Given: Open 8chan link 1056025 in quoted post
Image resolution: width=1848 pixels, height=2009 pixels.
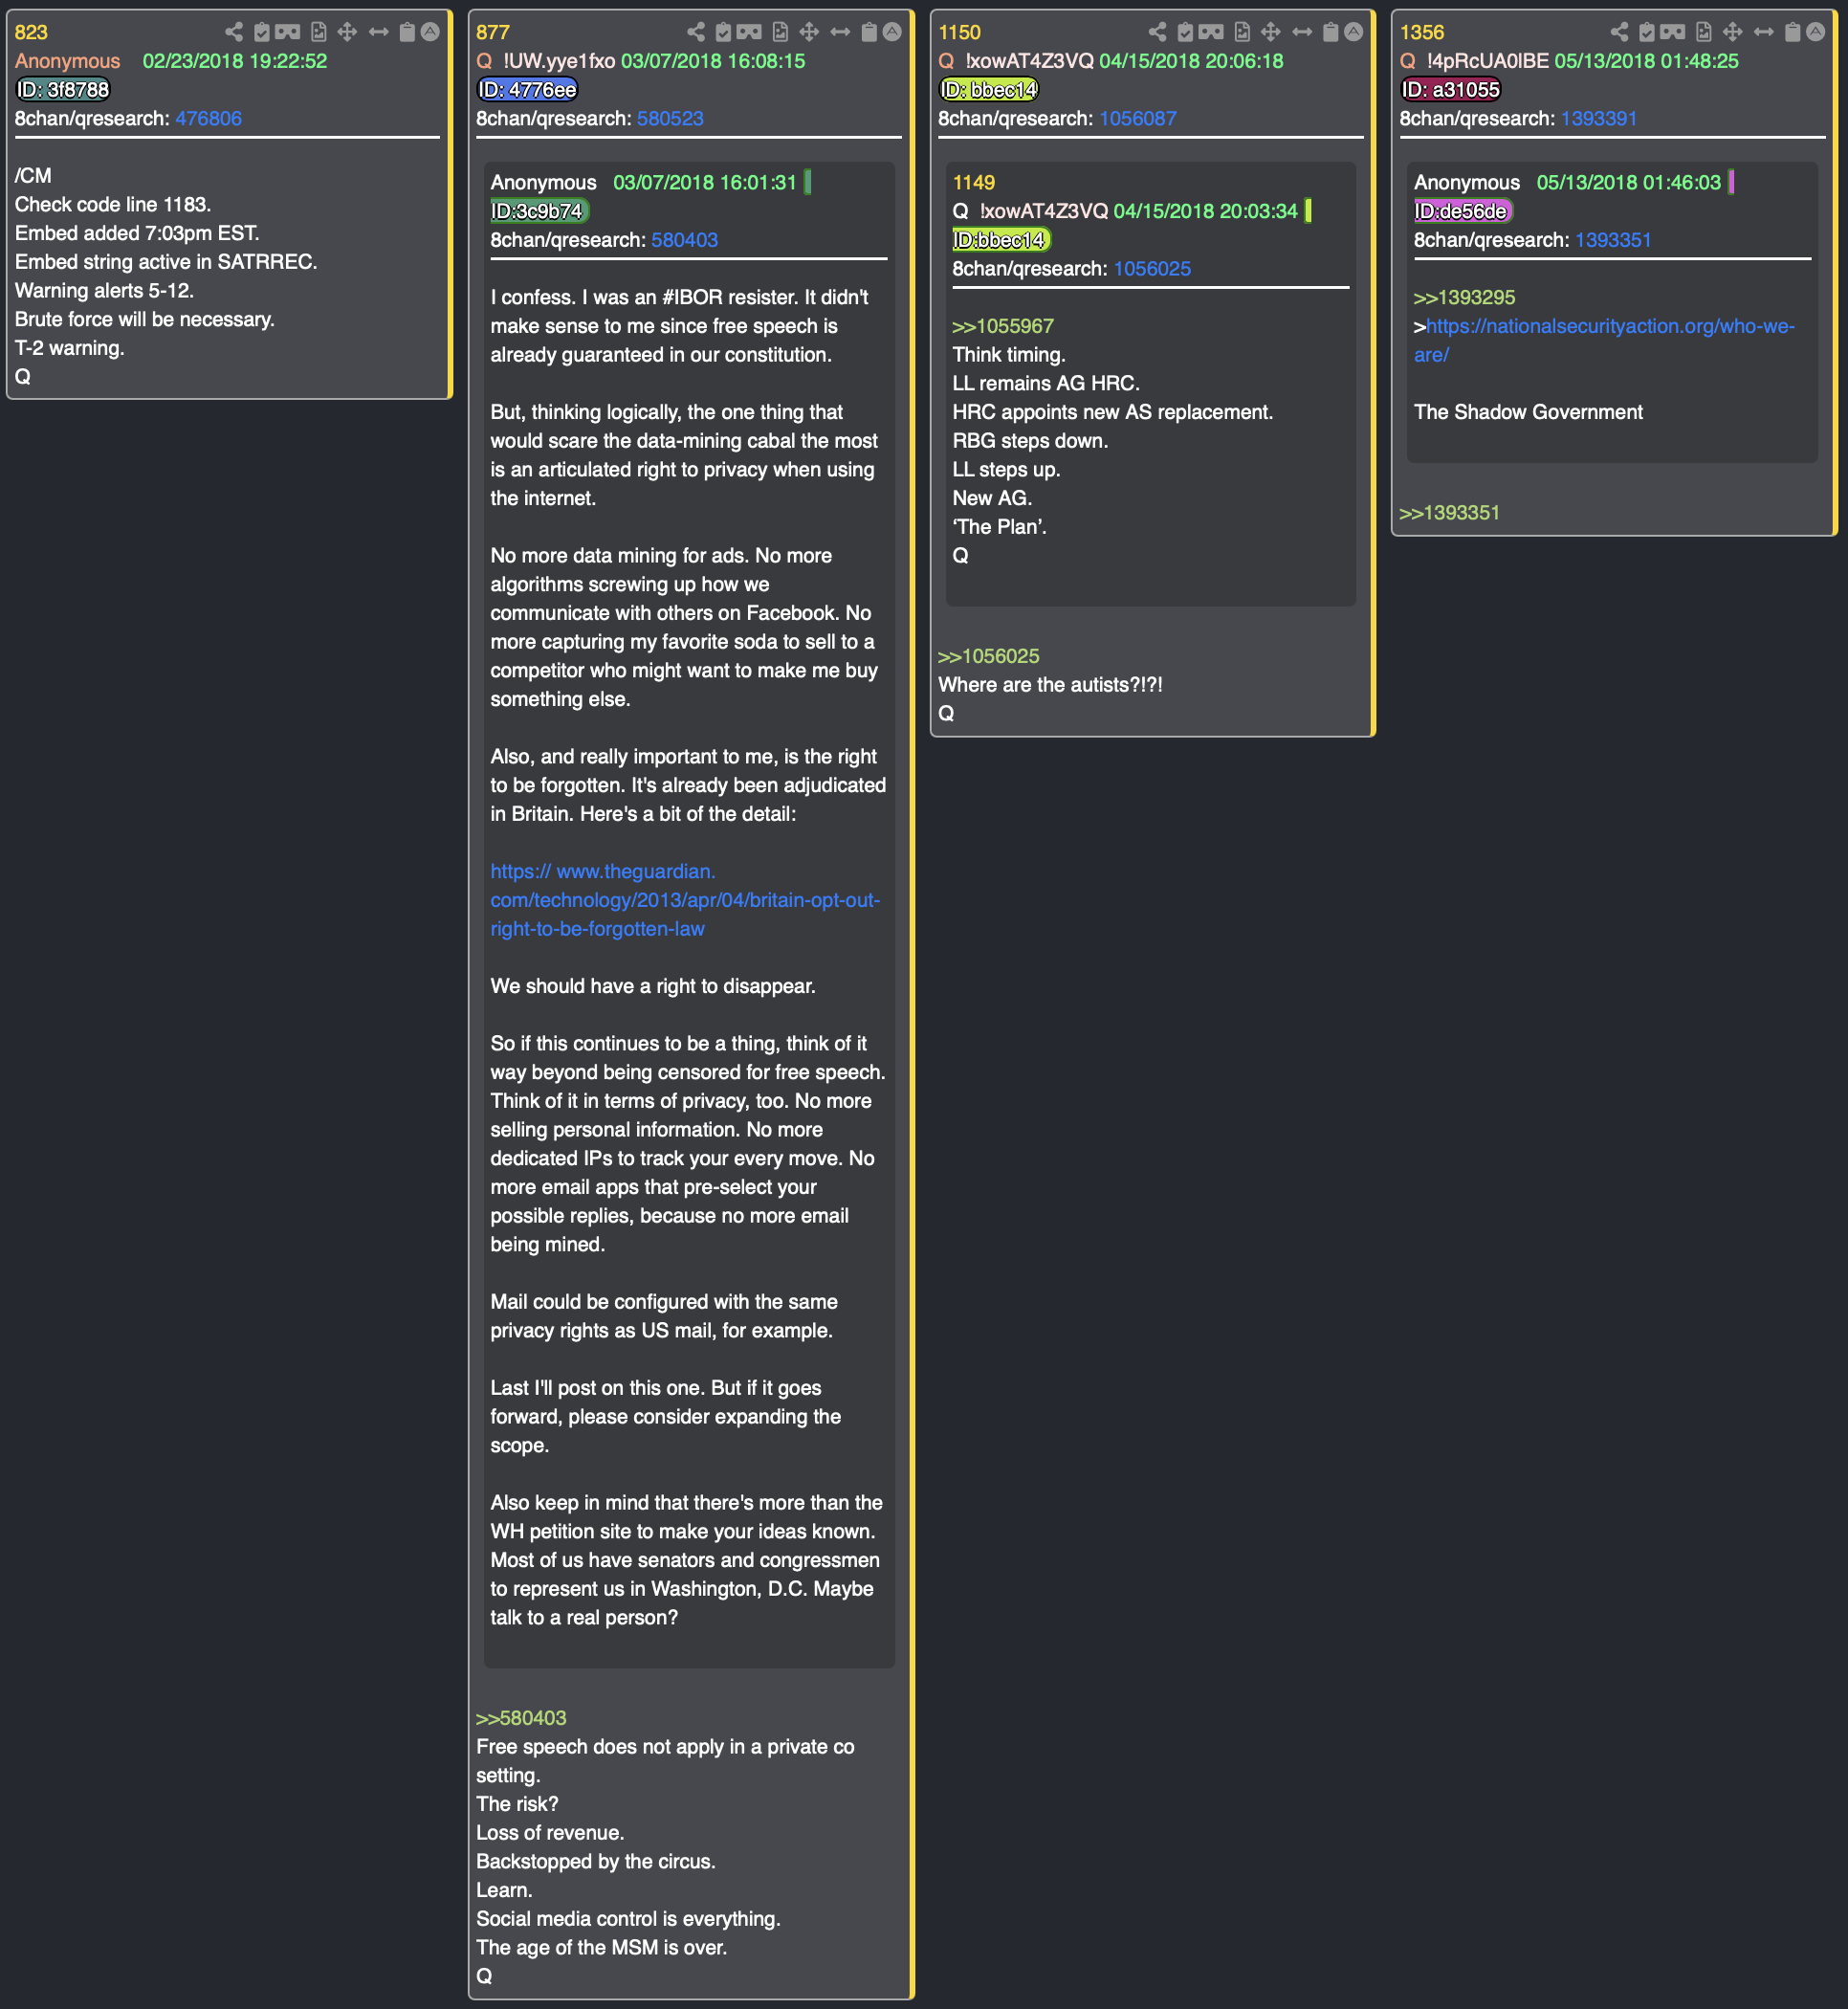Looking at the screenshot, I should click(x=1152, y=269).
